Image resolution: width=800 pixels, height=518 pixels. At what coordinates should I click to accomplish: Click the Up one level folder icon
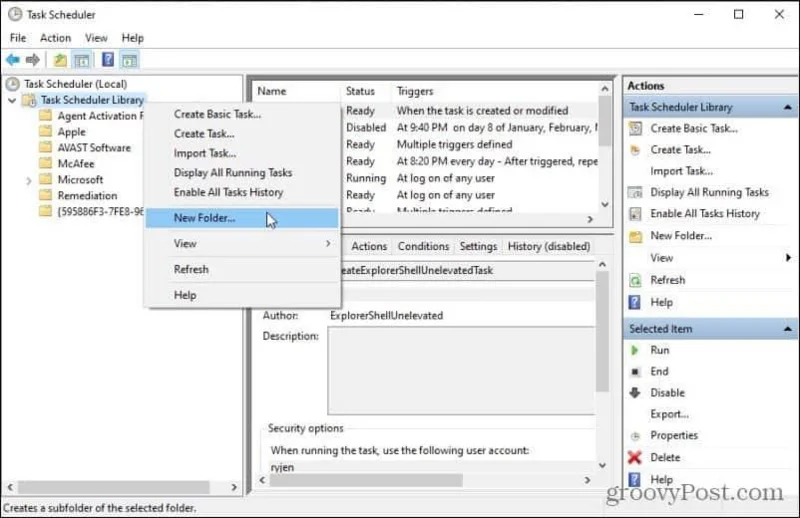tap(60, 60)
